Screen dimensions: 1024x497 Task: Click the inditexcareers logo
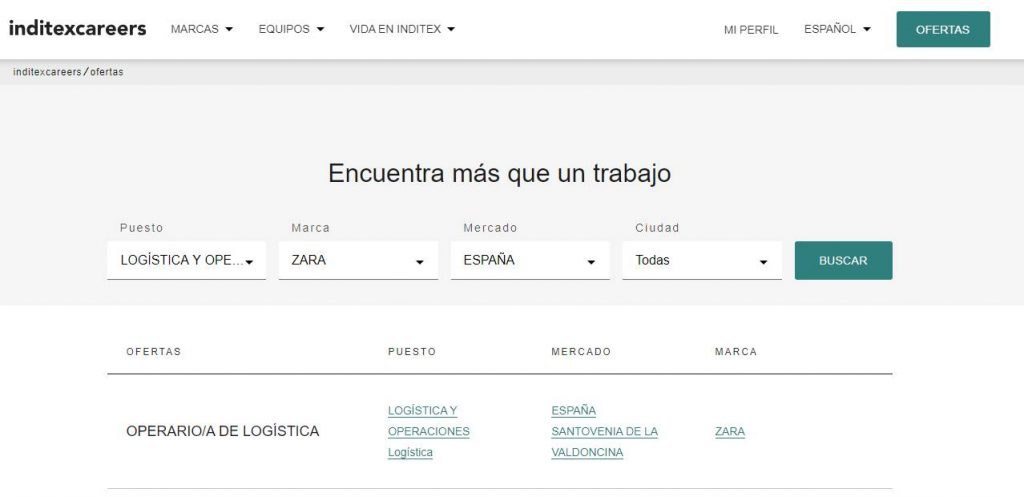click(x=77, y=28)
